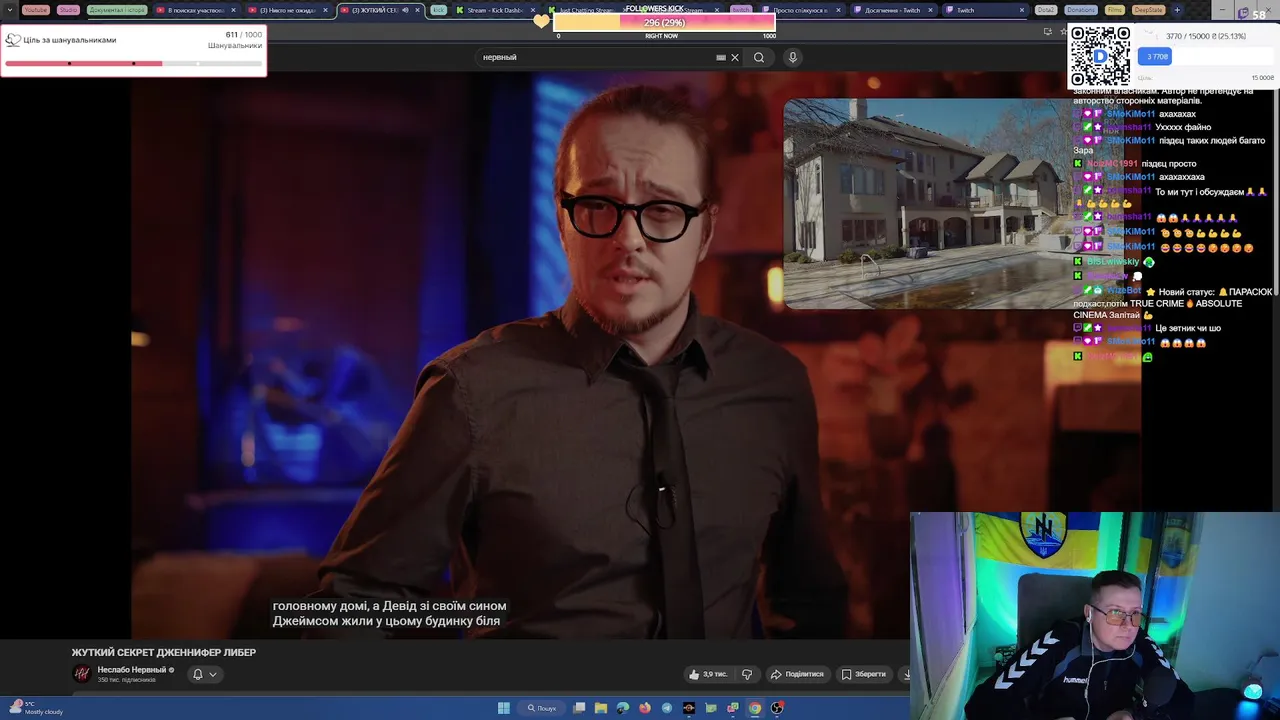Switch to the Документальна історія tab
1280x720 pixels.
116,10
